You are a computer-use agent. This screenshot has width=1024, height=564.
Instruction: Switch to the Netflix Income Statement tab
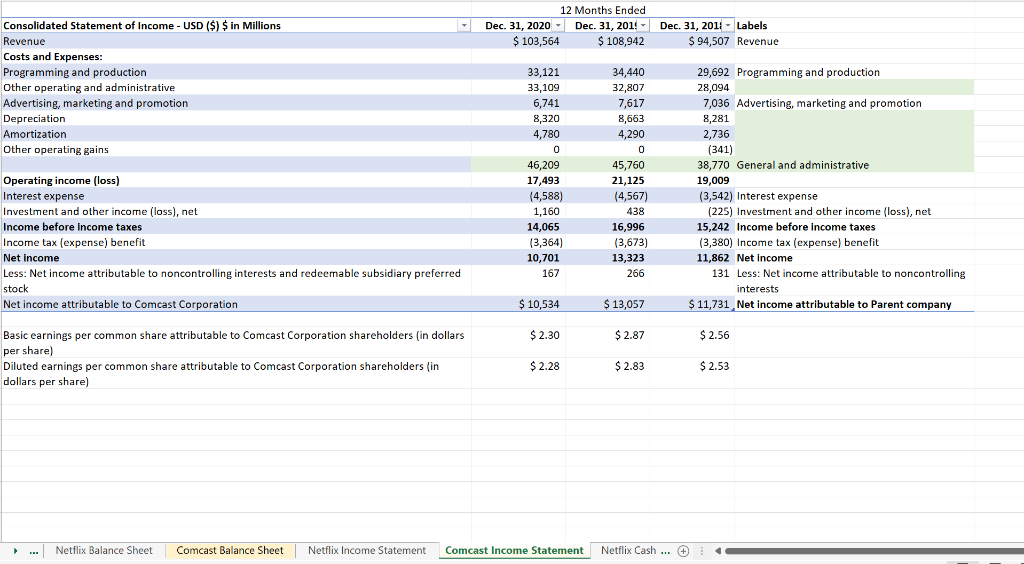[x=366, y=550]
